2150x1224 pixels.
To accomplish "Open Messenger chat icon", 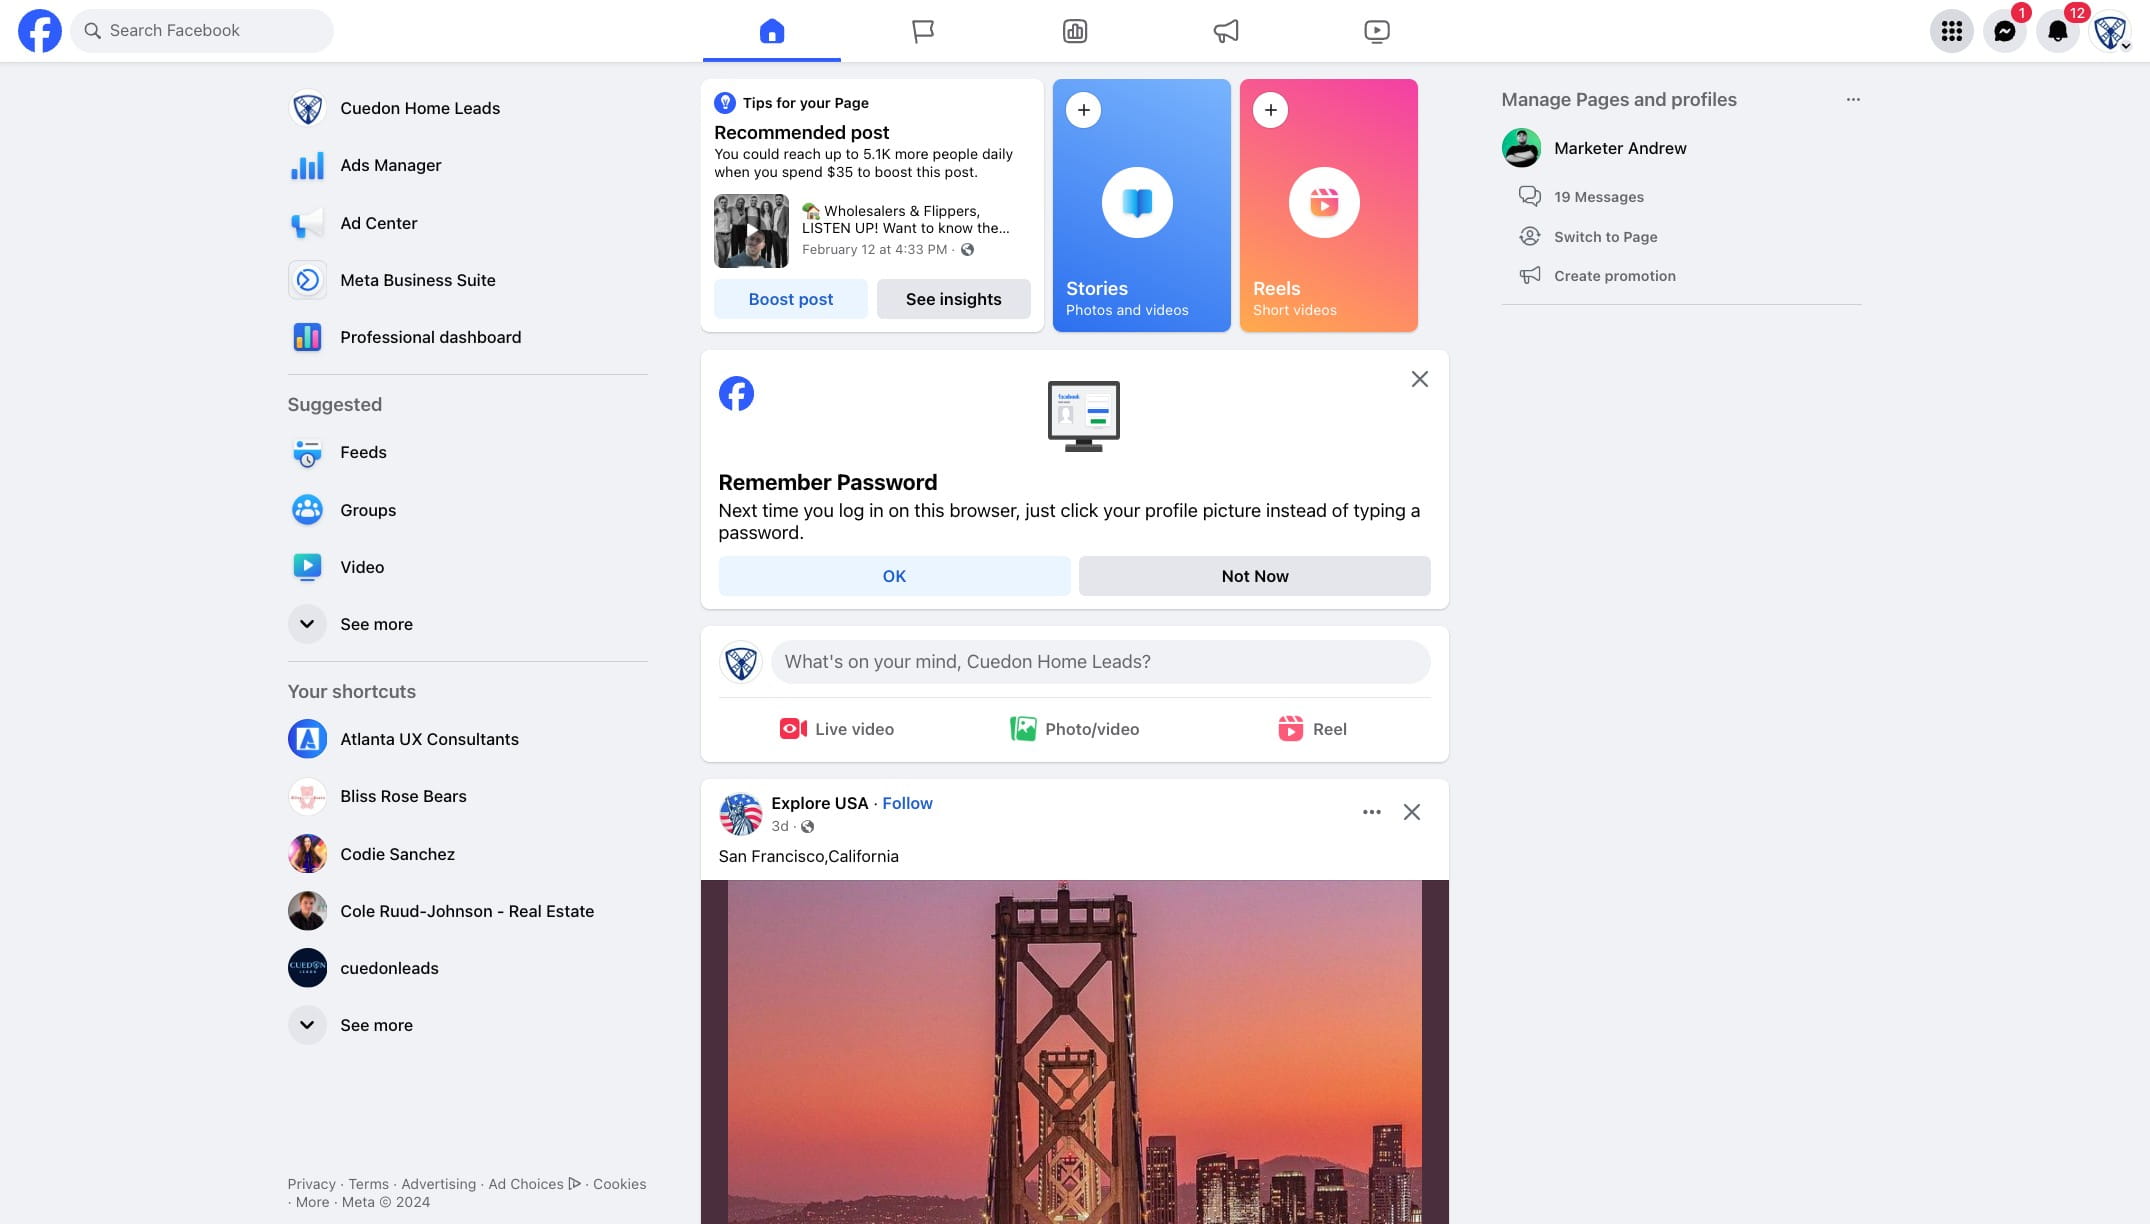I will pyautogui.click(x=2004, y=31).
